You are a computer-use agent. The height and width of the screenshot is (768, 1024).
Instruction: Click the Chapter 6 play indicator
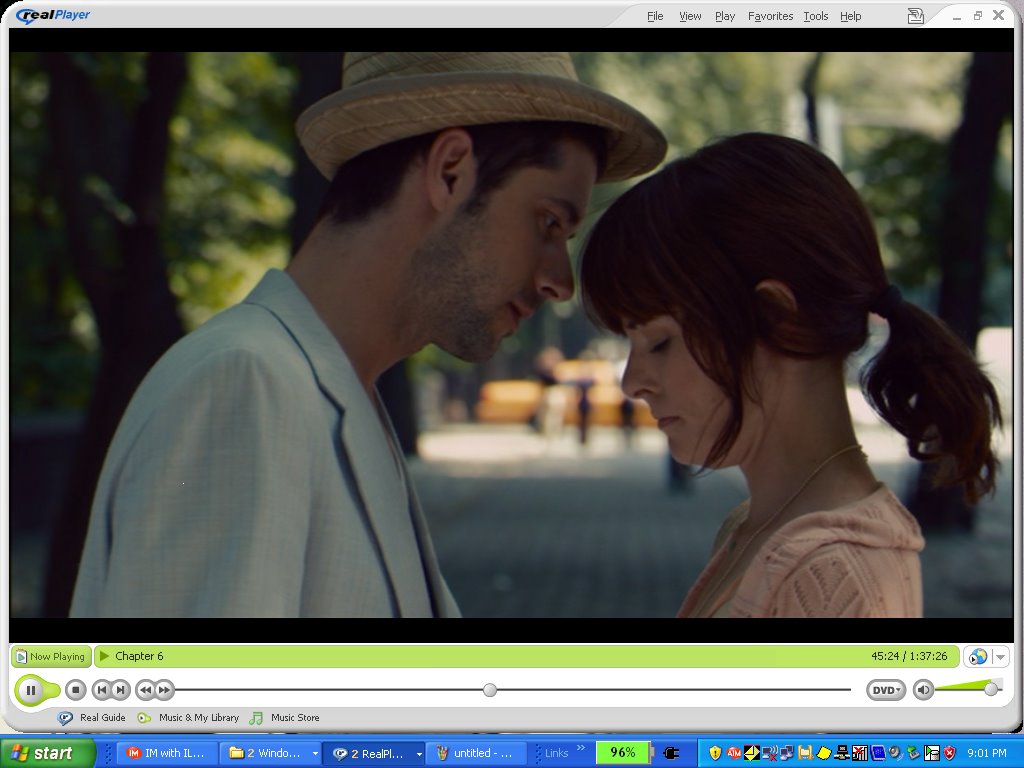tap(104, 656)
